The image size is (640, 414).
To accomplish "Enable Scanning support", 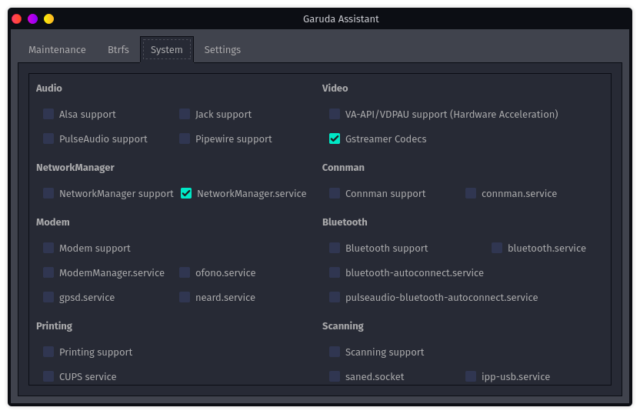I will (x=335, y=352).
